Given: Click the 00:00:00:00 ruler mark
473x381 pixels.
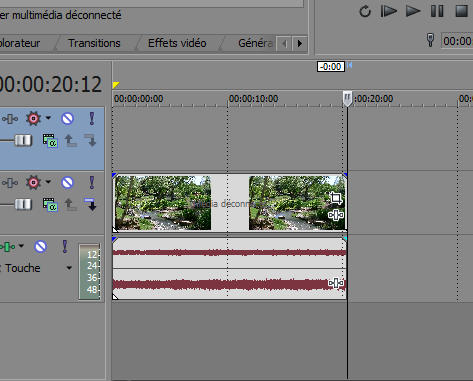Looking at the screenshot, I should 138,99.
